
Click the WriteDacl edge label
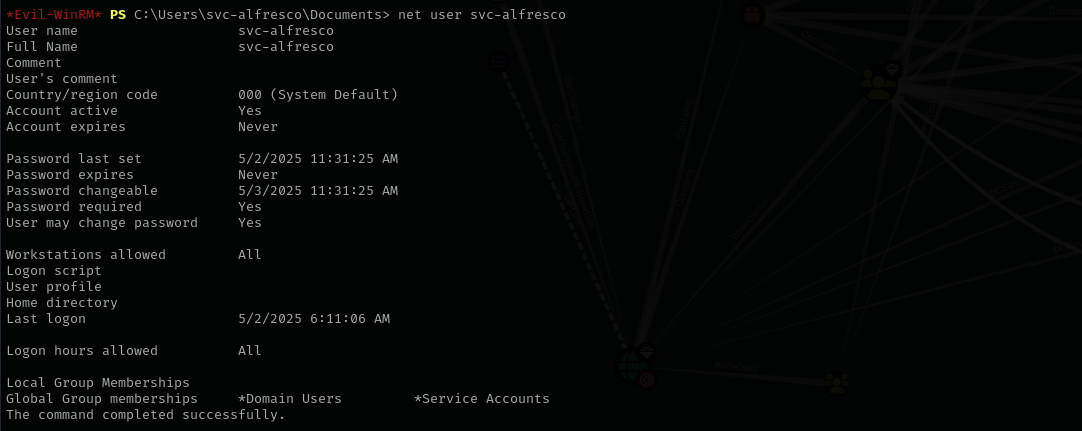(736, 367)
